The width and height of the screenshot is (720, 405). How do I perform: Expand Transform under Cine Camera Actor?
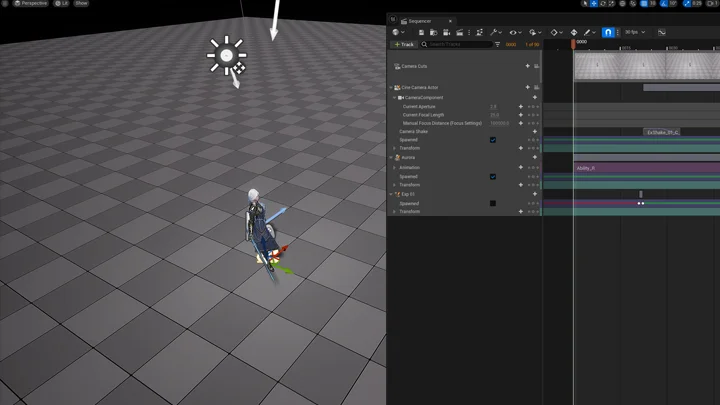click(x=394, y=148)
